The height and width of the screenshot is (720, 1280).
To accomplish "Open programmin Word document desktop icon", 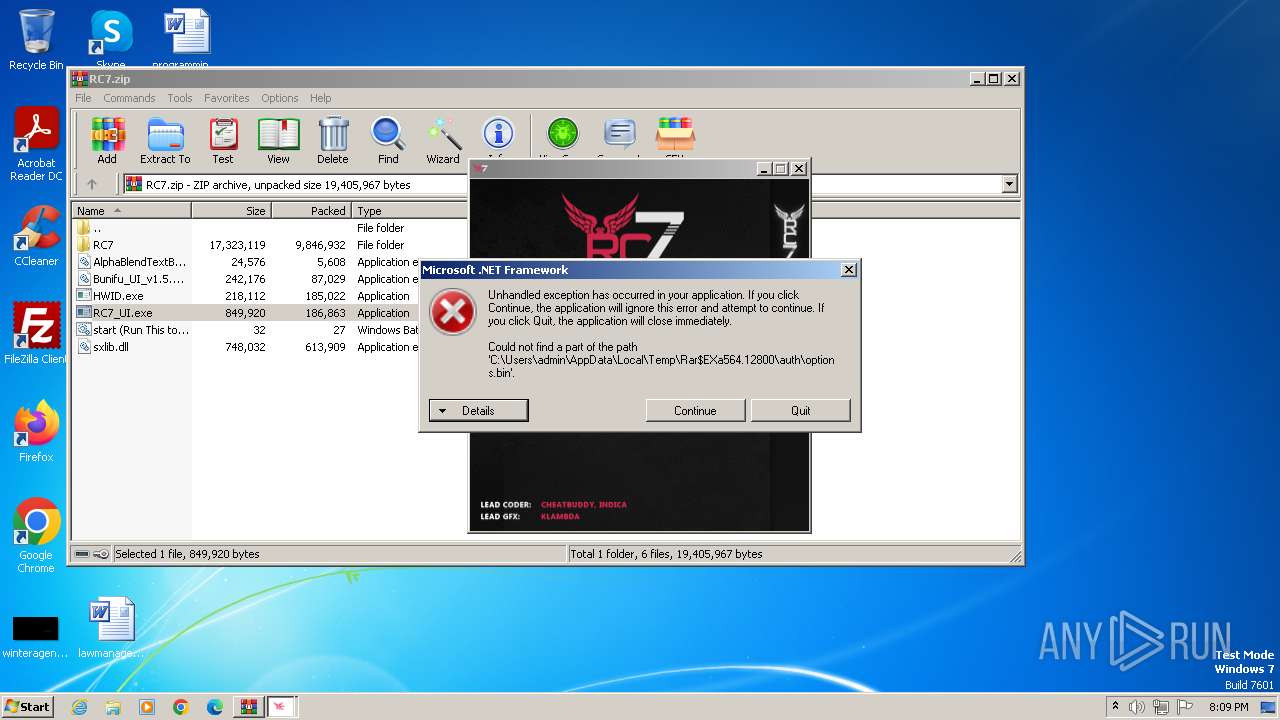I will tap(181, 38).
